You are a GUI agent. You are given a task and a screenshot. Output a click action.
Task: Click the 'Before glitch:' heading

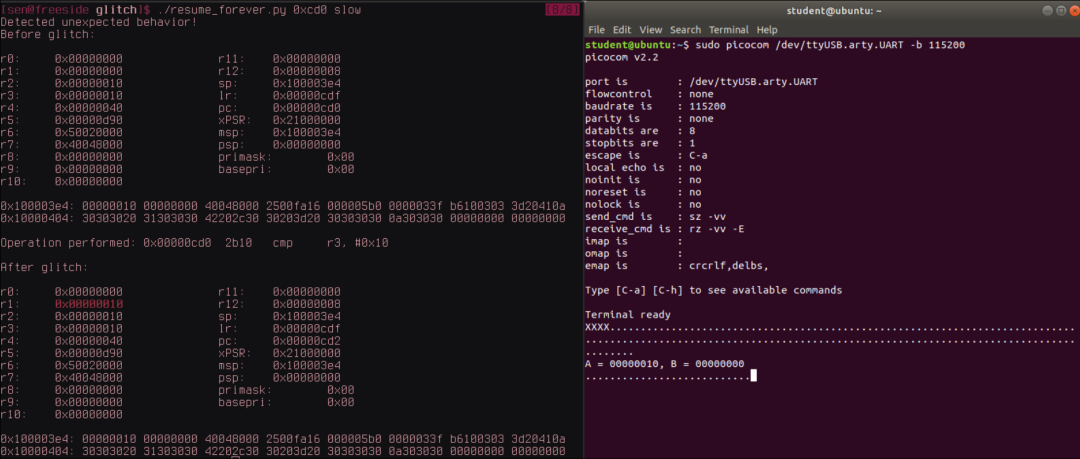[48, 34]
